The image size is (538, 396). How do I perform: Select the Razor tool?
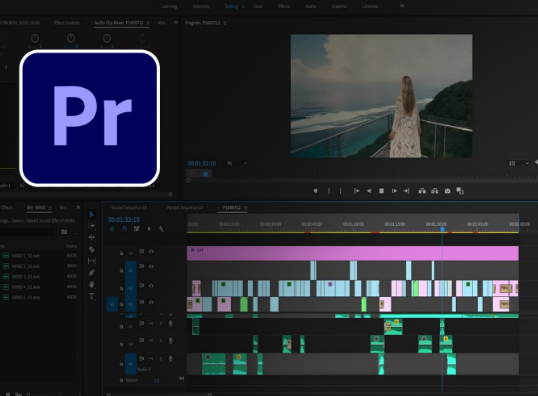pos(92,249)
